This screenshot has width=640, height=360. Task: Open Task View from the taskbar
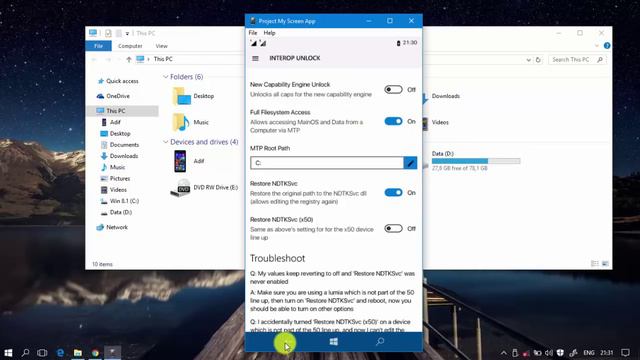[x=42, y=353]
